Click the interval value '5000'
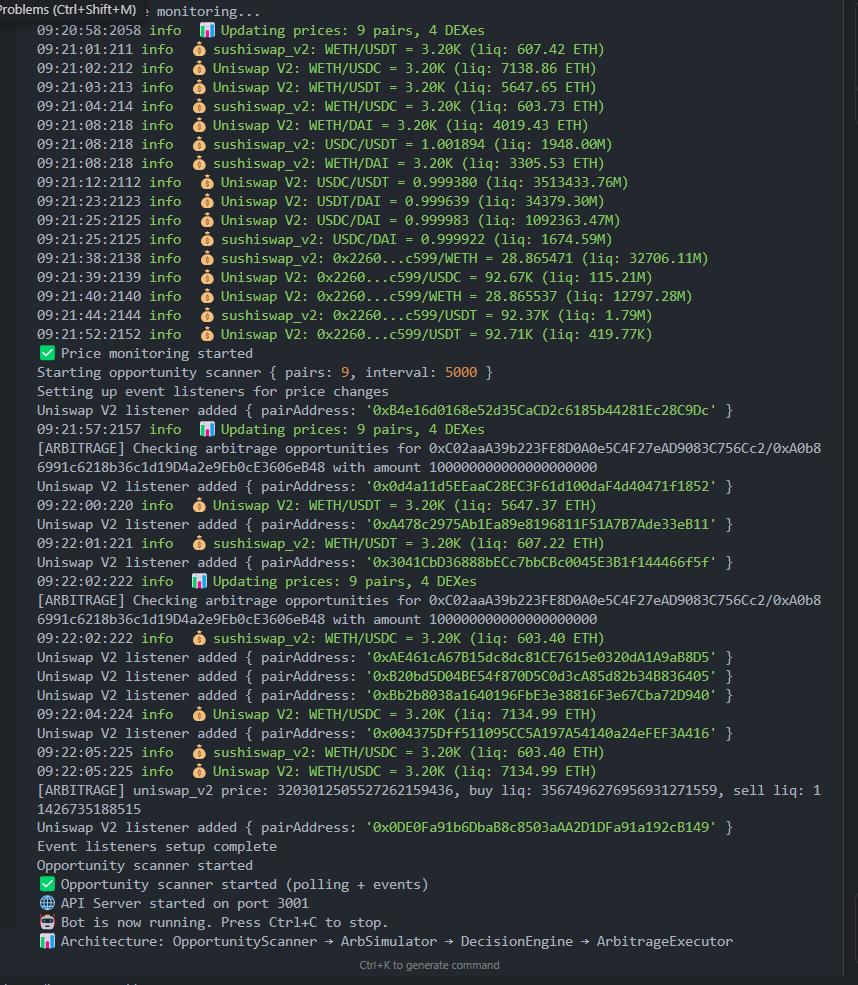Screen dimensions: 858x985 tap(461, 373)
